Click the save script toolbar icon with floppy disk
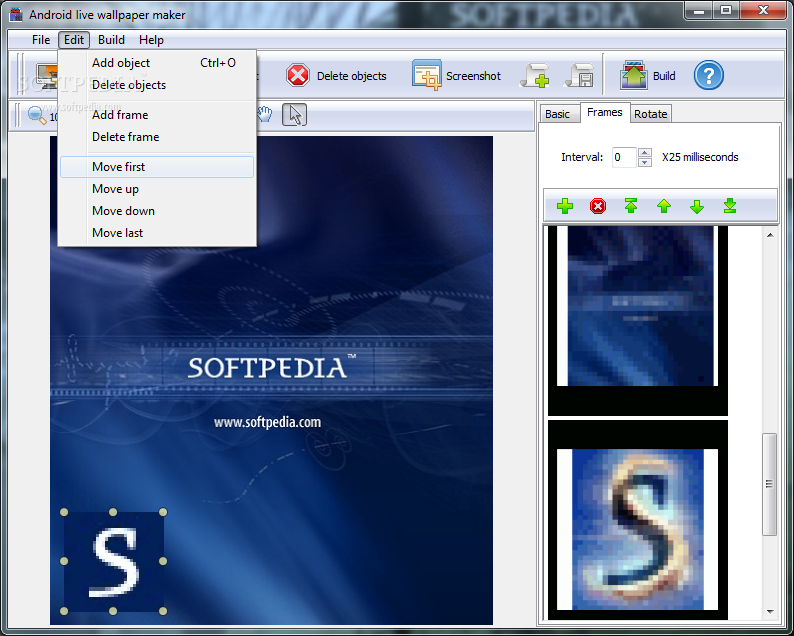 pyautogui.click(x=579, y=76)
